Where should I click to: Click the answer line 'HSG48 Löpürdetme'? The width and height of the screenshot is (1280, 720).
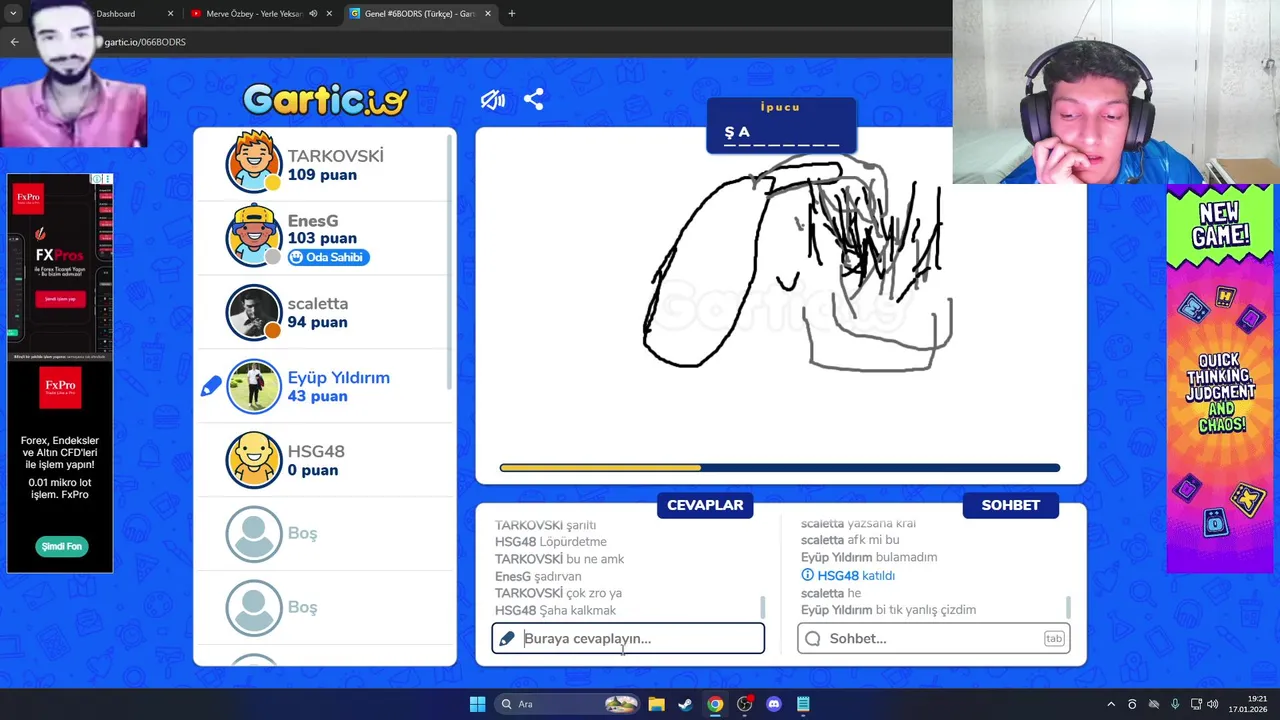pos(551,542)
